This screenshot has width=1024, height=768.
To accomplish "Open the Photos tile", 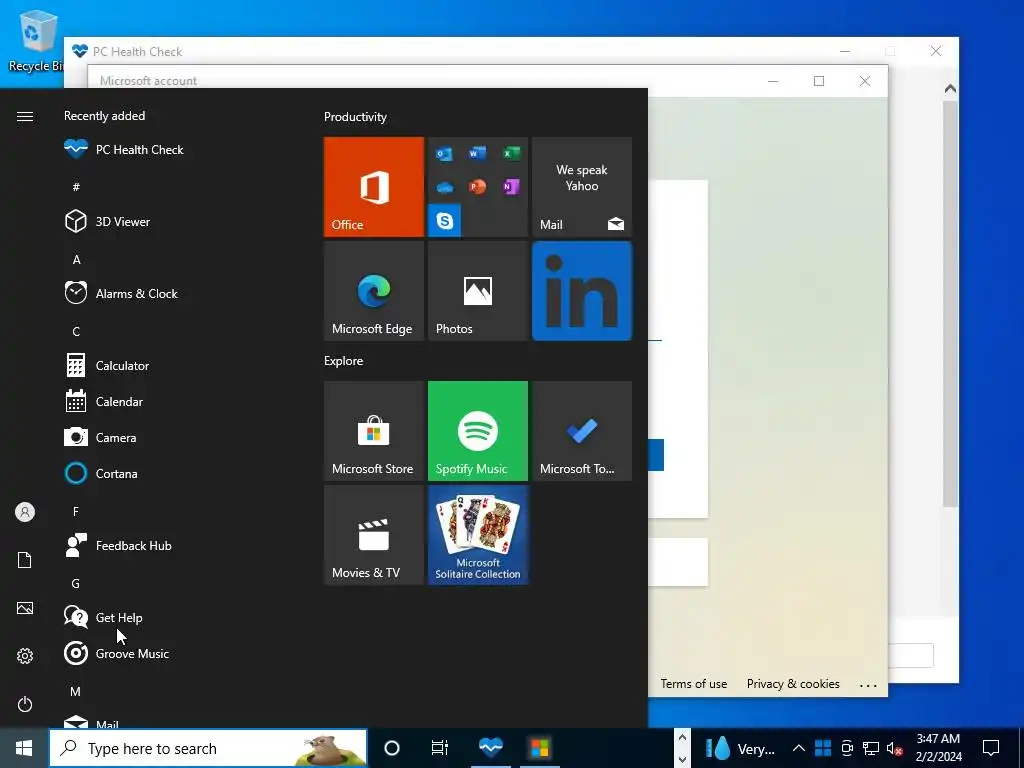I will [478, 291].
